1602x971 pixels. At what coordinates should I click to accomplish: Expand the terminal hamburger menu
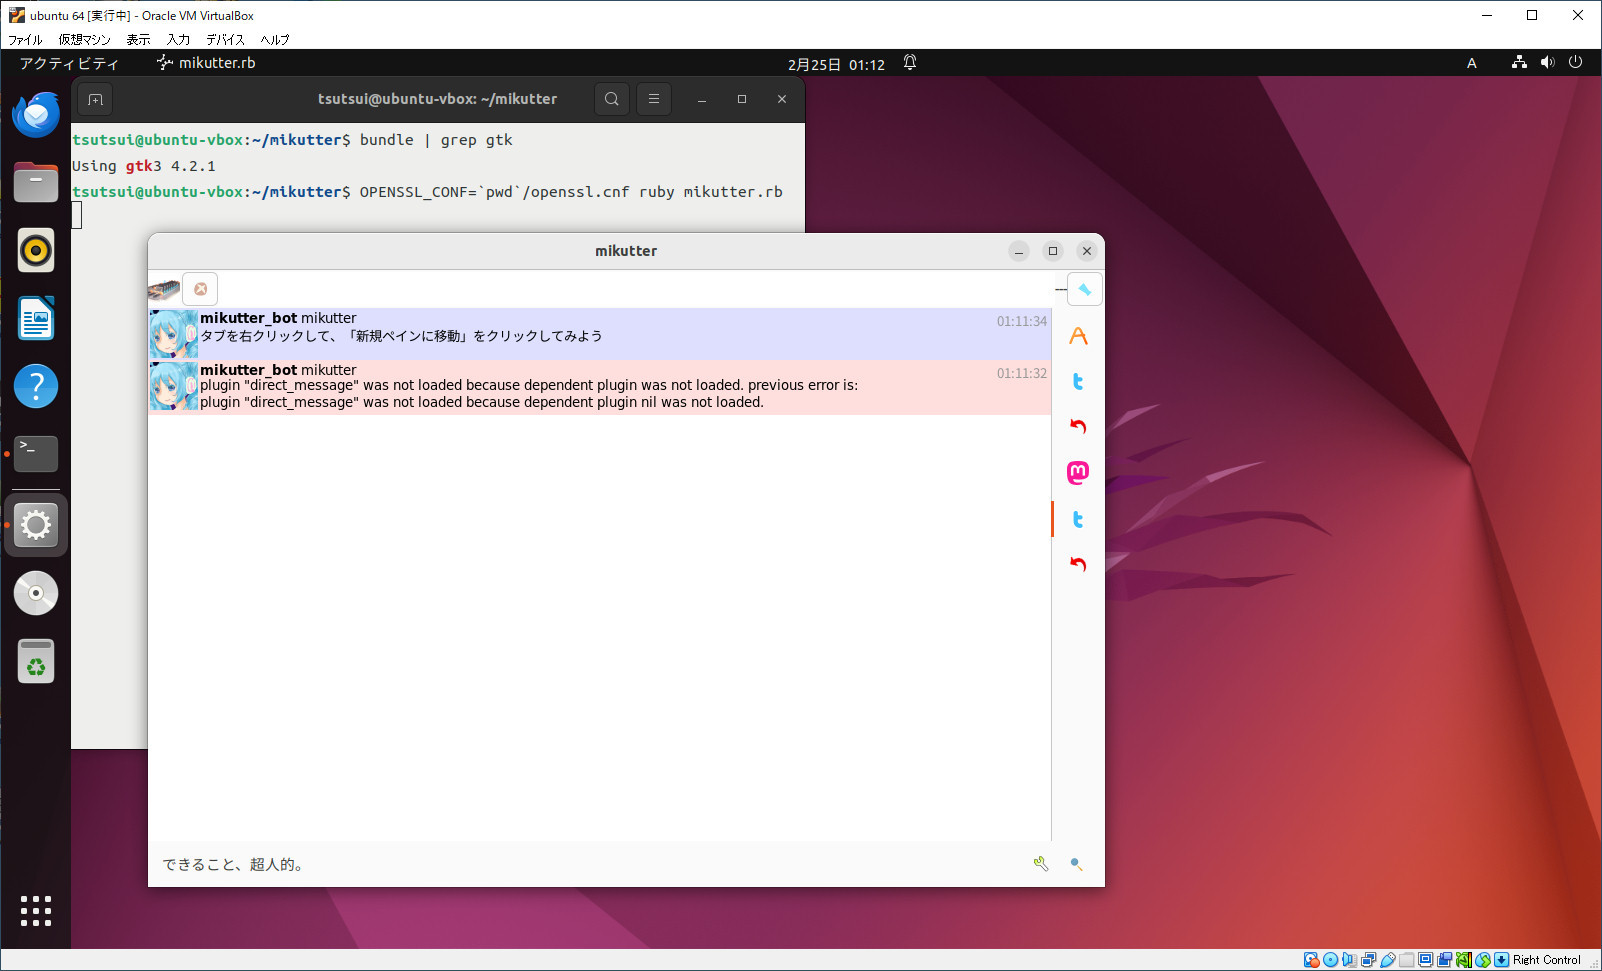click(654, 99)
